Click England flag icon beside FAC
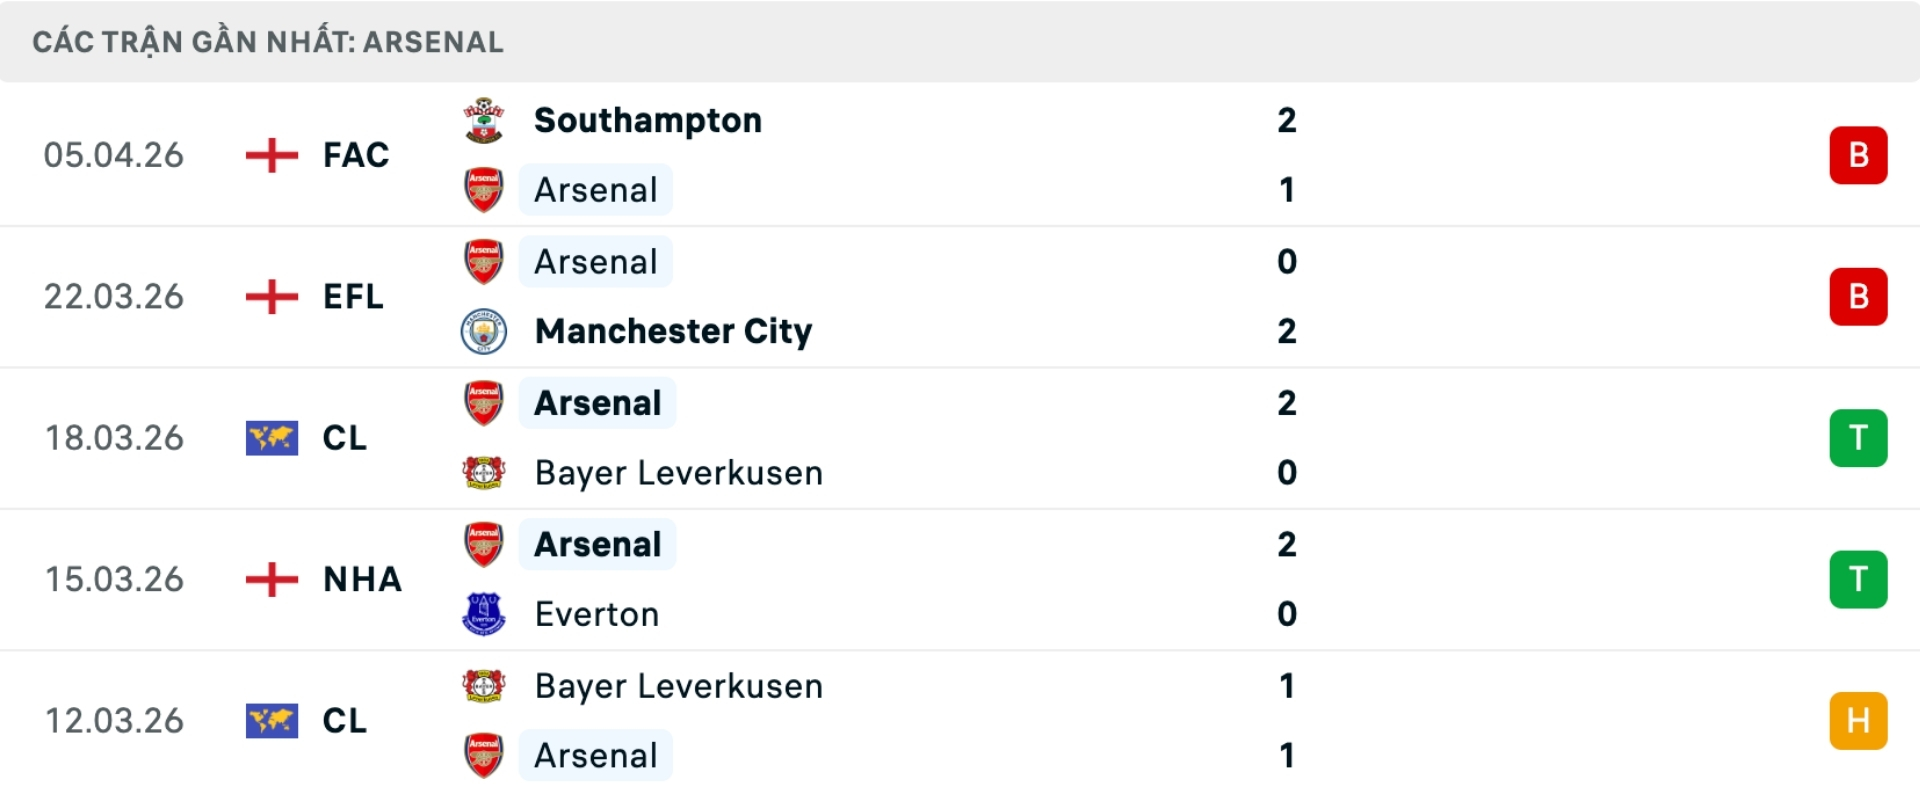Screen dimensions: 1920x792 [x=272, y=156]
